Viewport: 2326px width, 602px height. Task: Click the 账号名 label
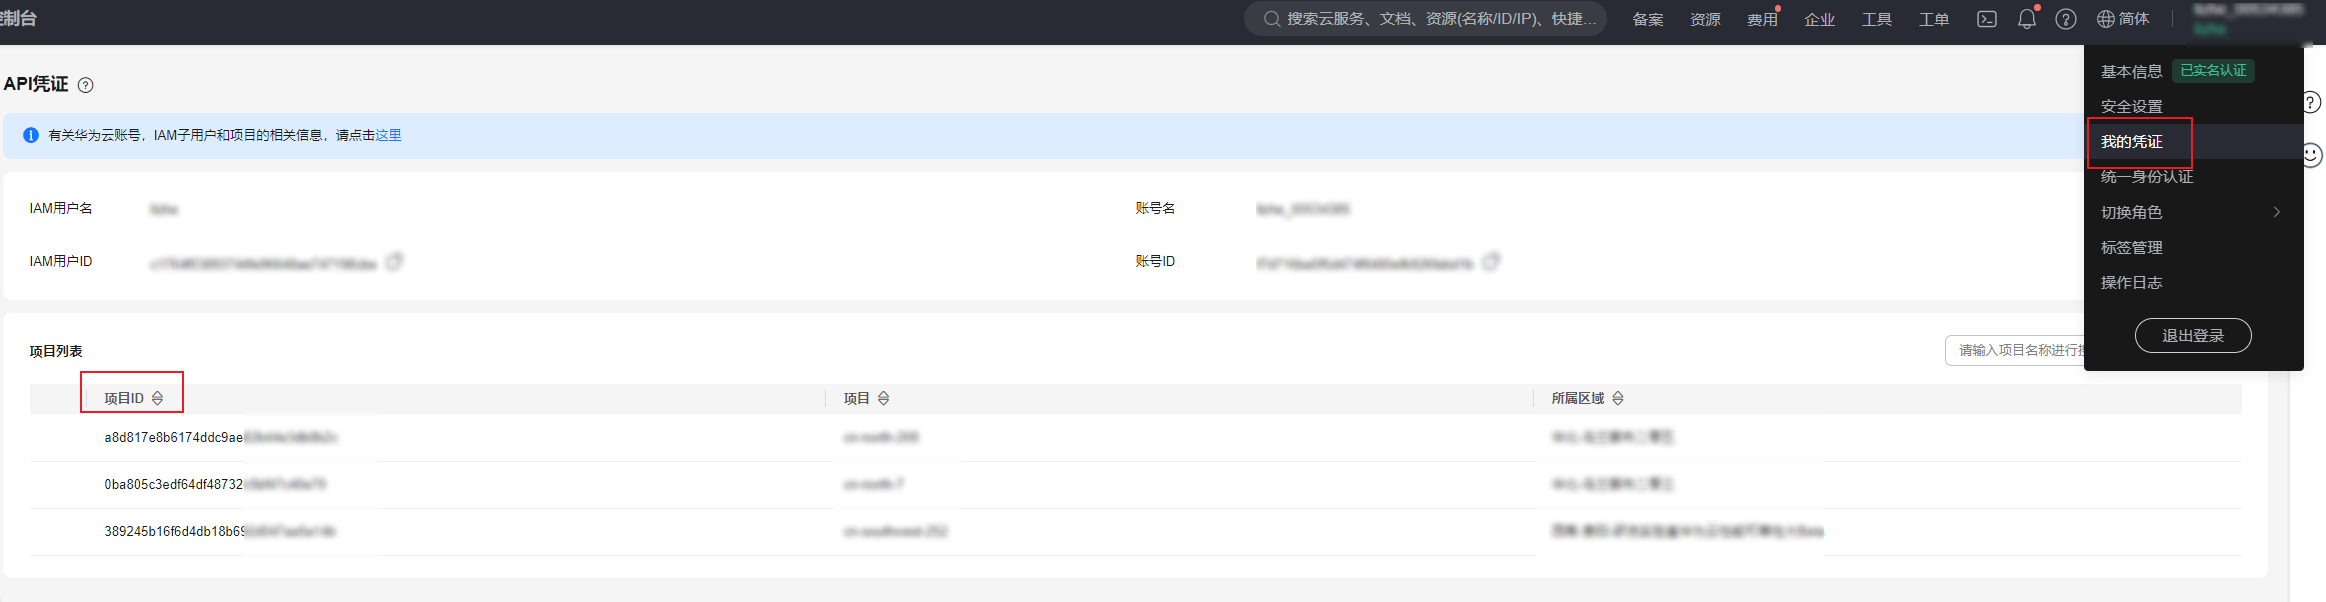point(1155,208)
